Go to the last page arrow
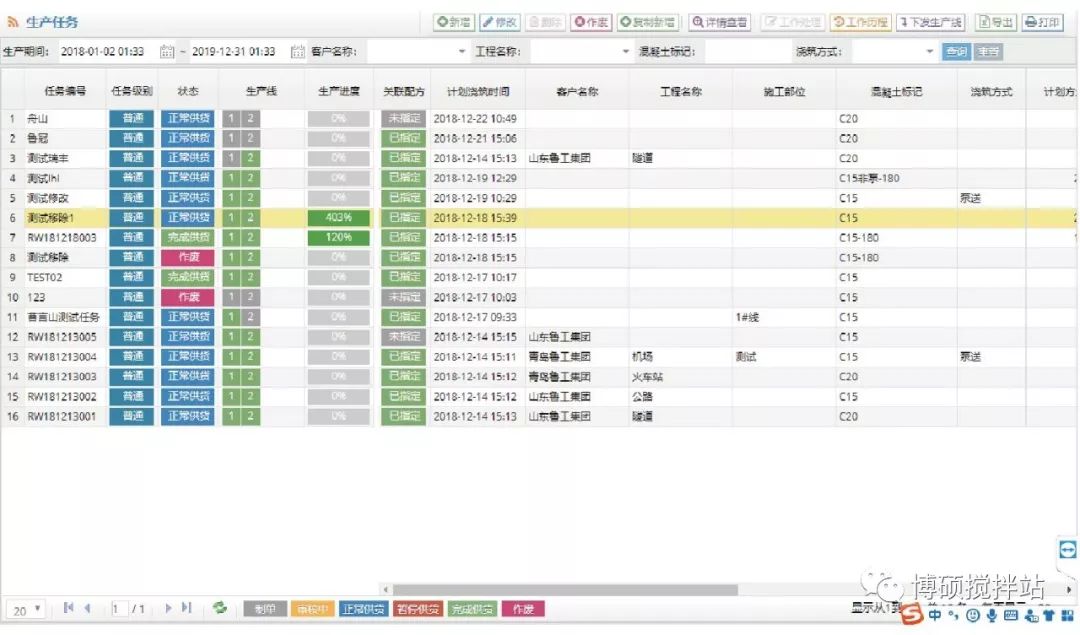Viewport: 1080px width, 635px height. click(186, 608)
